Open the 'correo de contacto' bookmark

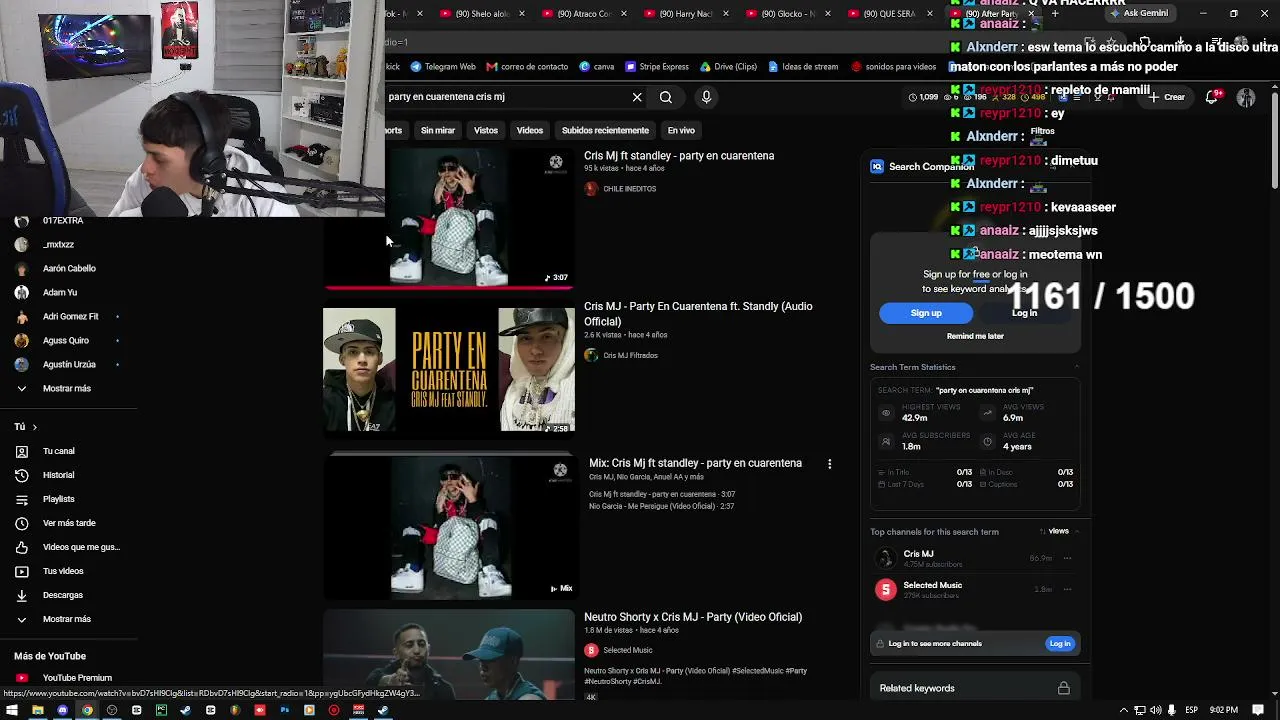pyautogui.click(x=527, y=67)
